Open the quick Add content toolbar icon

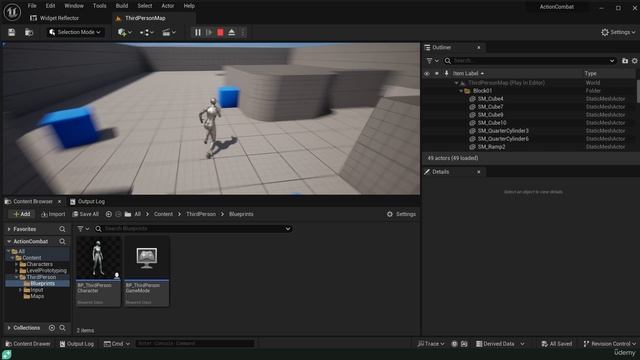point(124,32)
